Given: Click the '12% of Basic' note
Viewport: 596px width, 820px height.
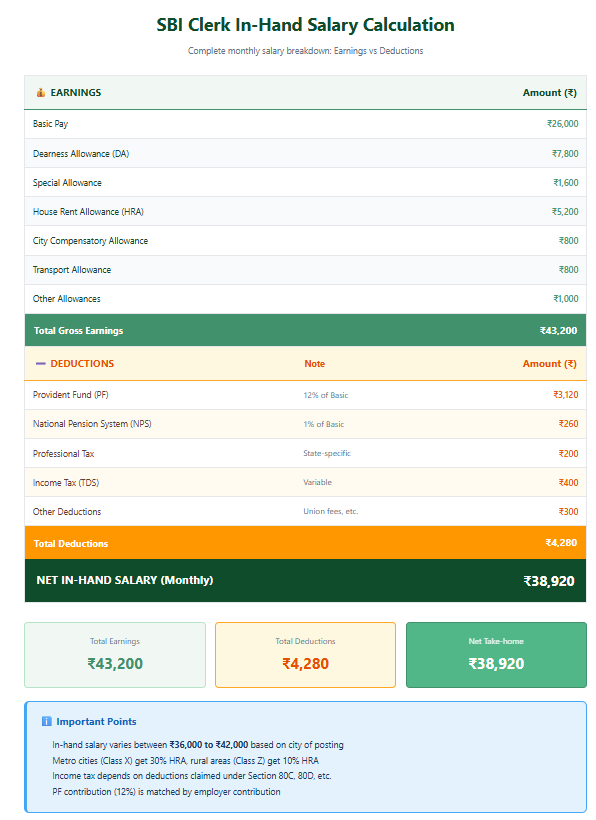Looking at the screenshot, I should coord(326,395).
